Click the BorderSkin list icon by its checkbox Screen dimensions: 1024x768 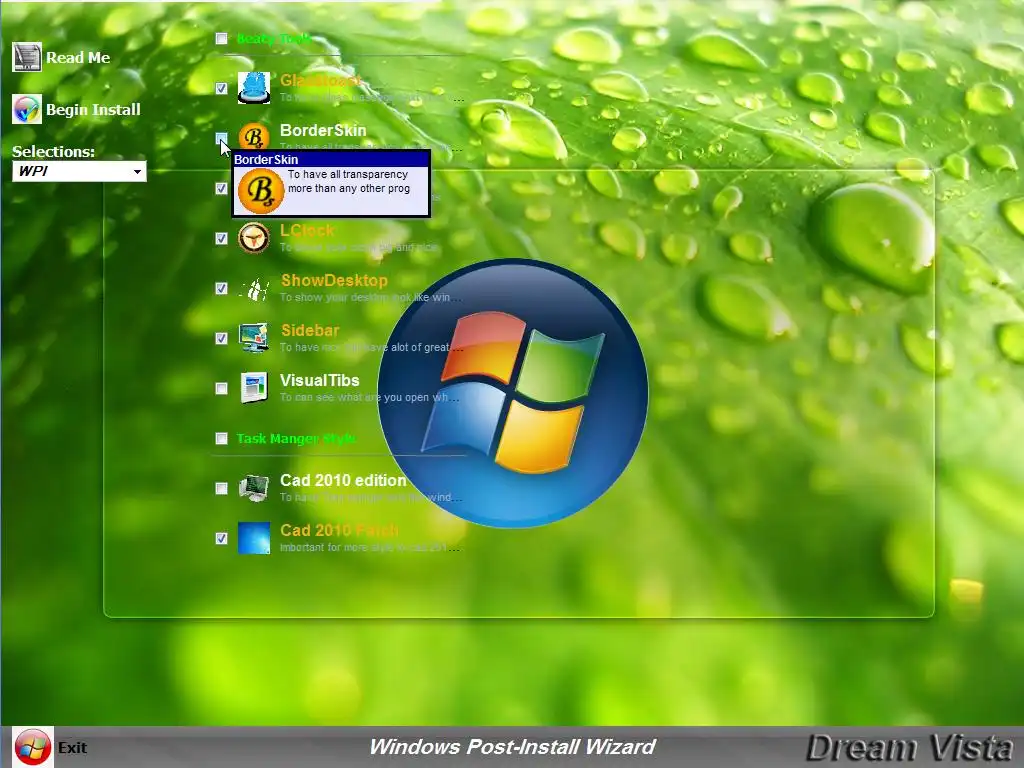click(x=254, y=136)
